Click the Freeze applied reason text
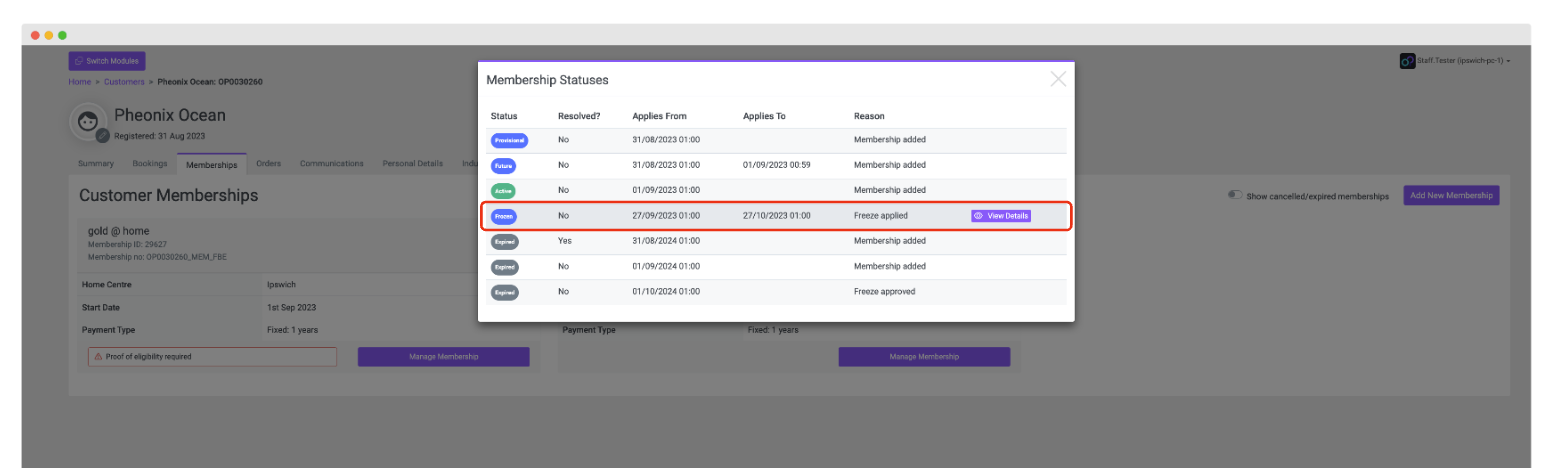Viewport: 1552px width, 468px height. click(x=881, y=215)
